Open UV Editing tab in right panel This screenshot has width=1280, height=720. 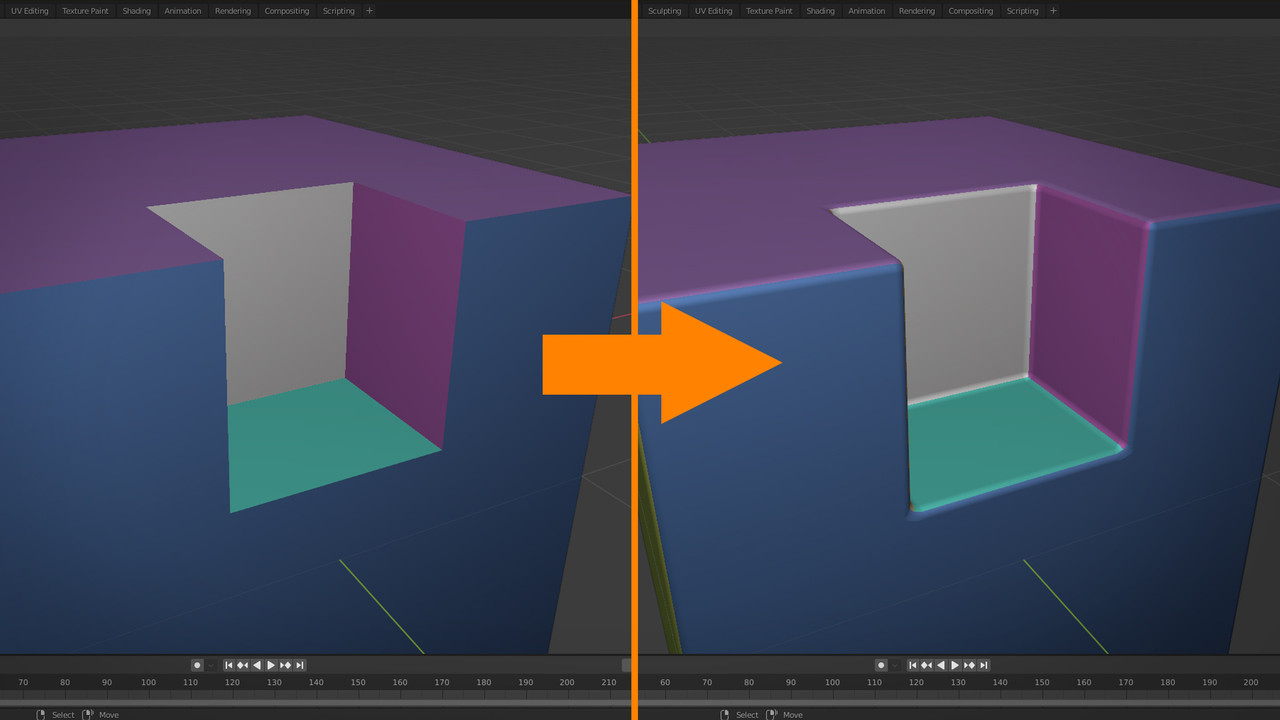(714, 11)
